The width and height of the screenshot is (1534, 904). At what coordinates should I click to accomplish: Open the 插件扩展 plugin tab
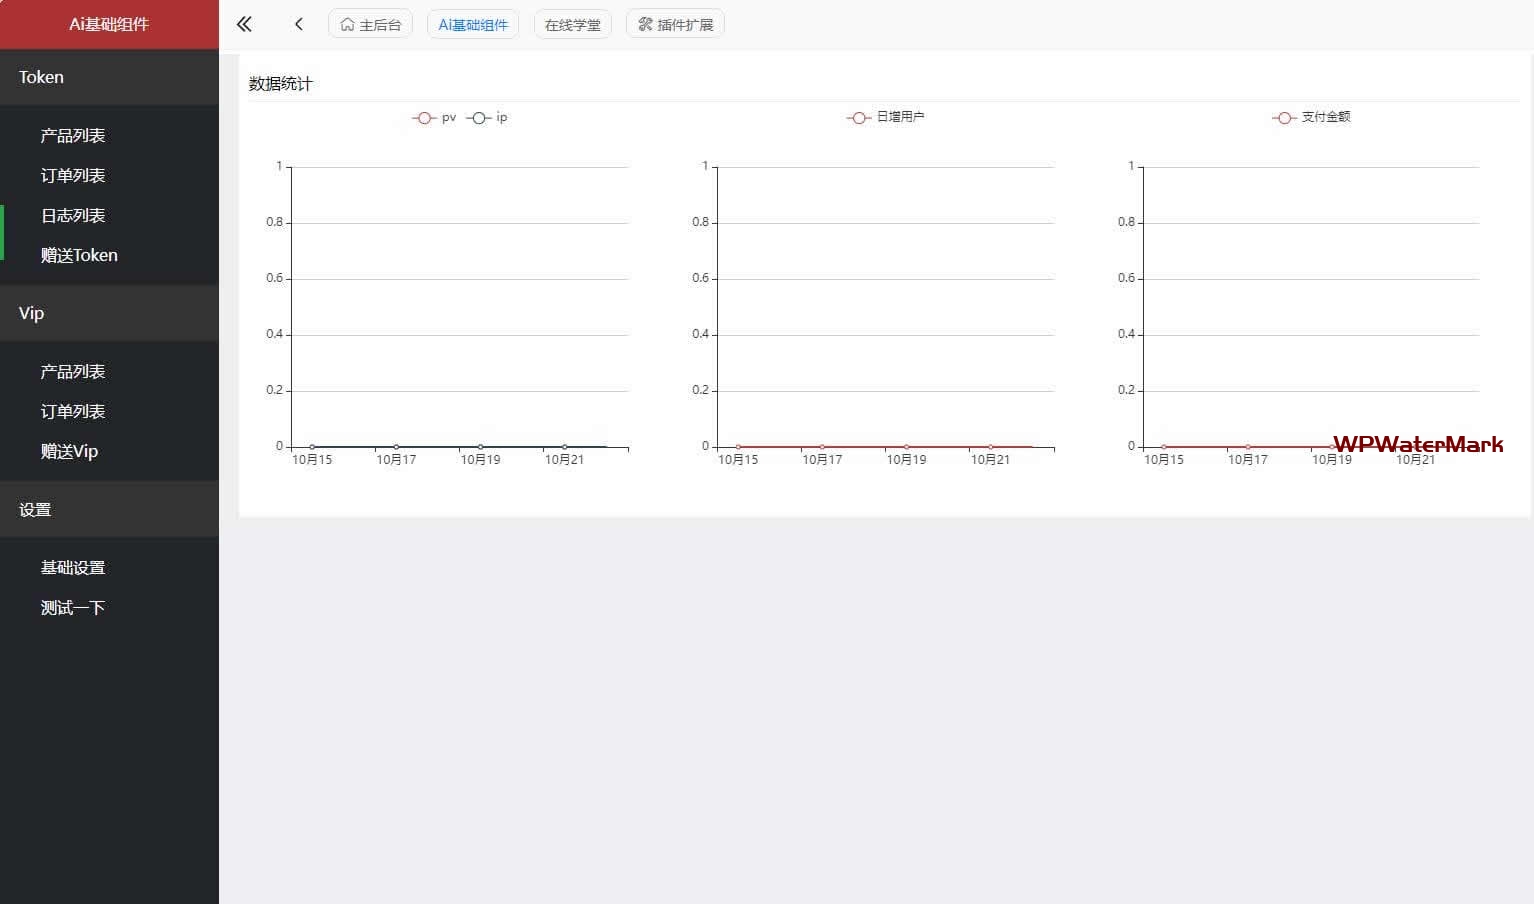pyautogui.click(x=676, y=24)
